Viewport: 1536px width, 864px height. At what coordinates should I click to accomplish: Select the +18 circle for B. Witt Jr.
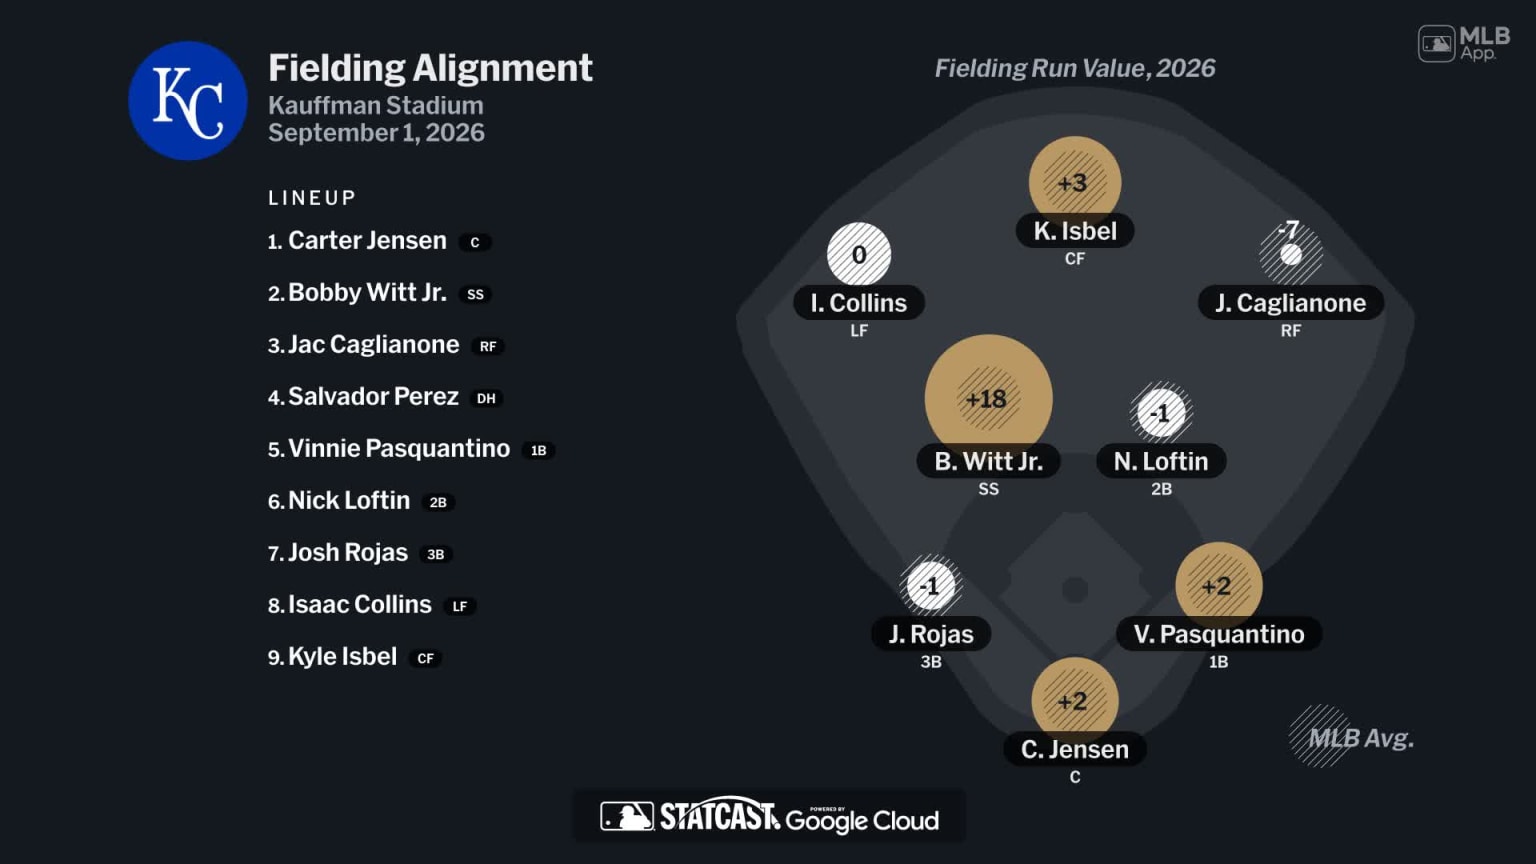988,398
